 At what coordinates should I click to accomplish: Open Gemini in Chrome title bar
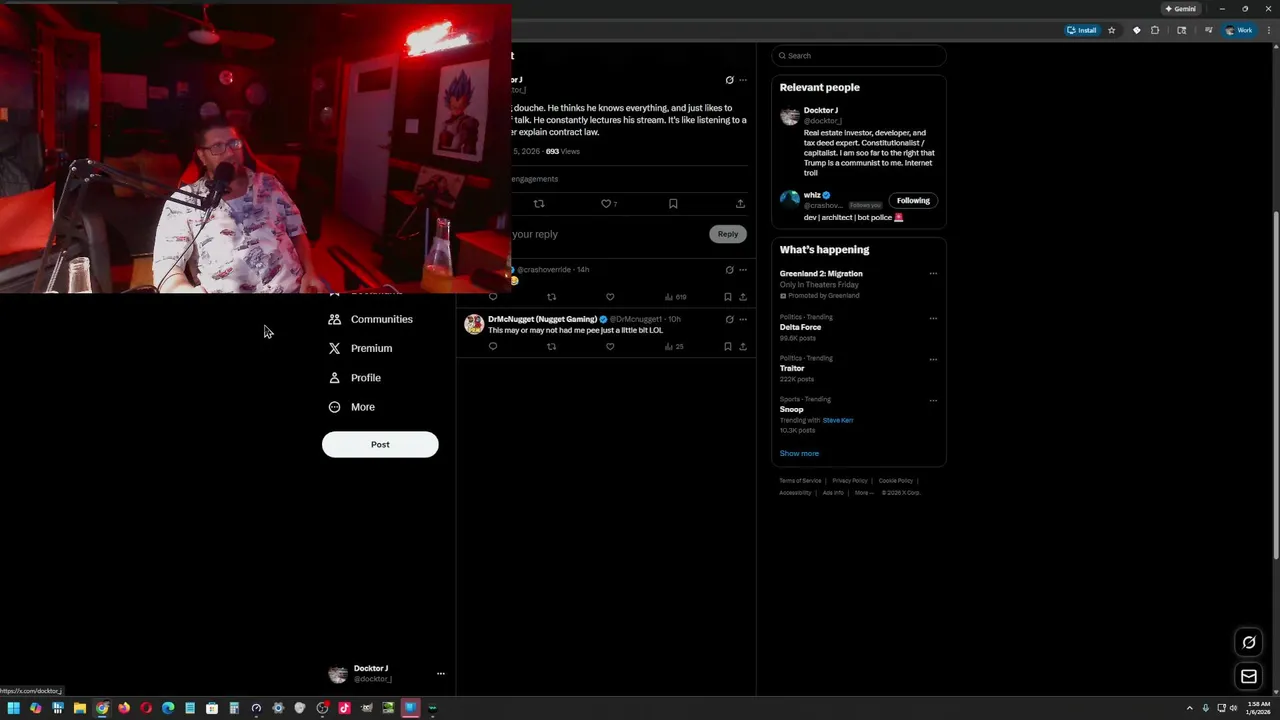pos(1181,8)
